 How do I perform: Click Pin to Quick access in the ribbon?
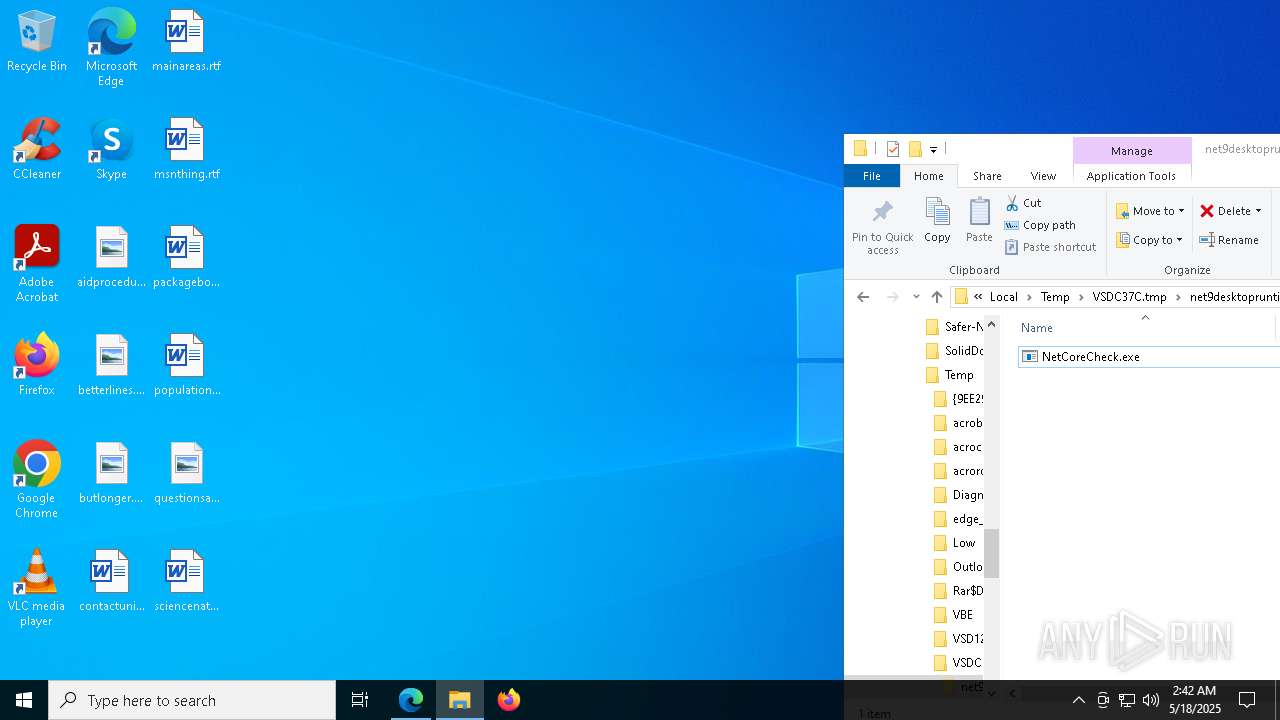[882, 227]
